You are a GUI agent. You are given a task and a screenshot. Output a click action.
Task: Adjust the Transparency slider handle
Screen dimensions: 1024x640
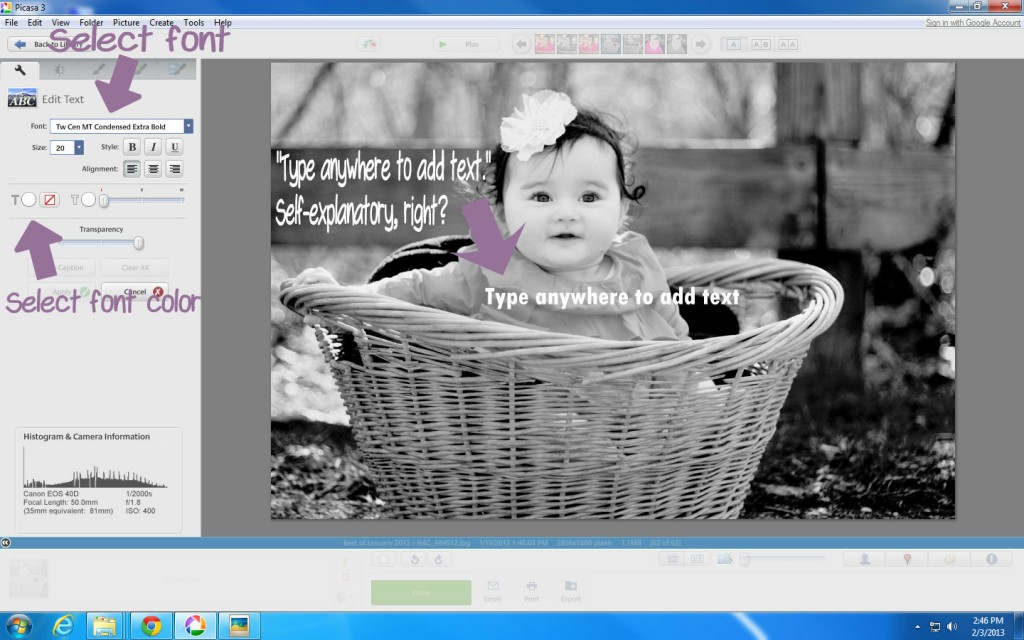(138, 243)
